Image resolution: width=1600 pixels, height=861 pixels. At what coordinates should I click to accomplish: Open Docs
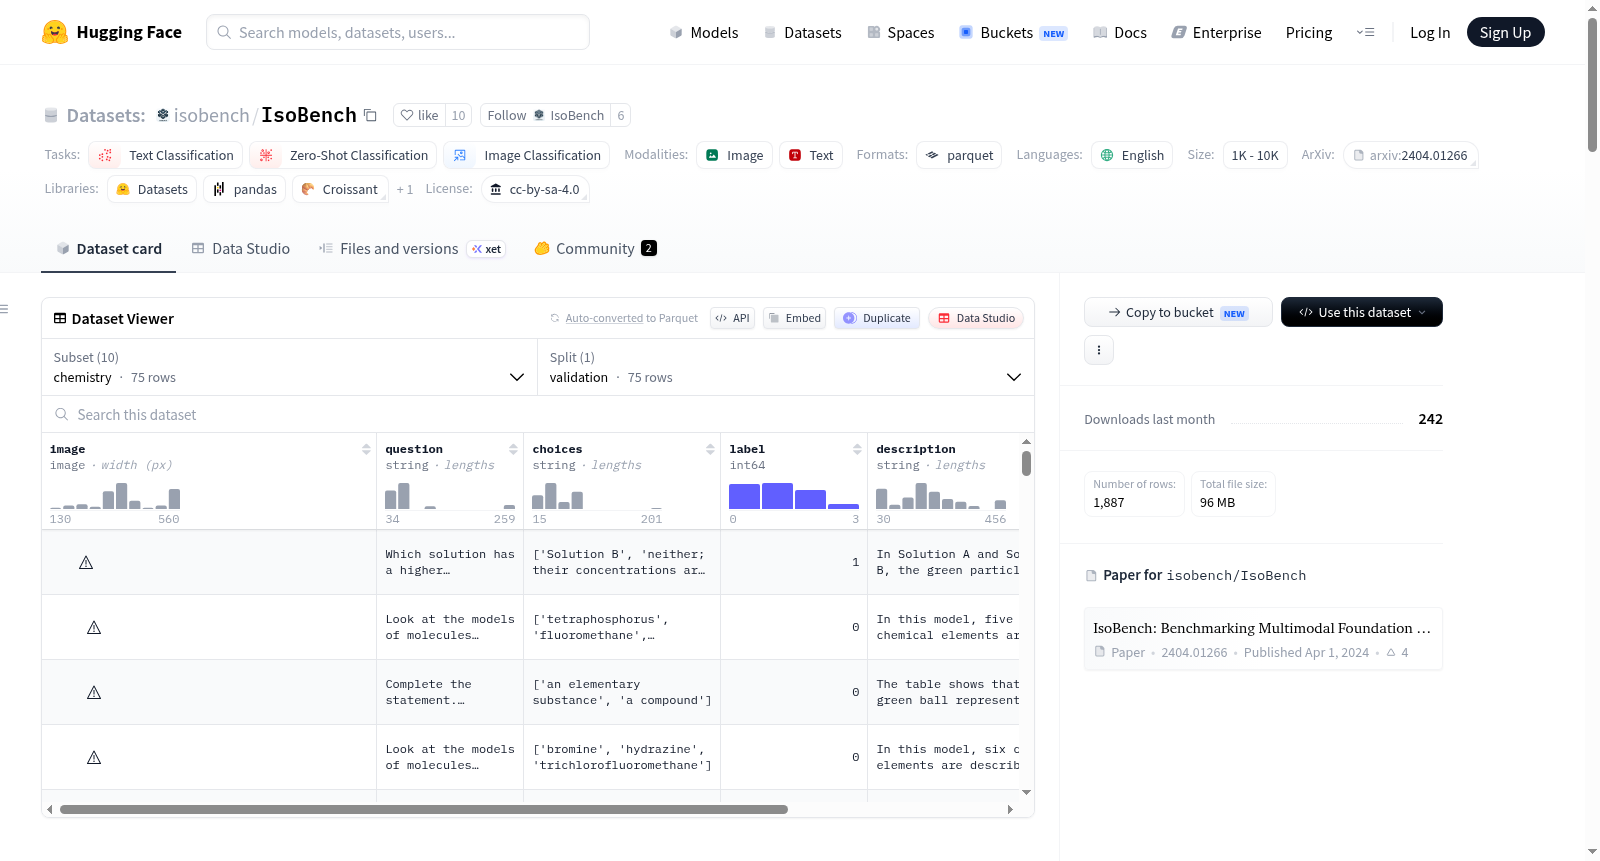[x=1120, y=32]
